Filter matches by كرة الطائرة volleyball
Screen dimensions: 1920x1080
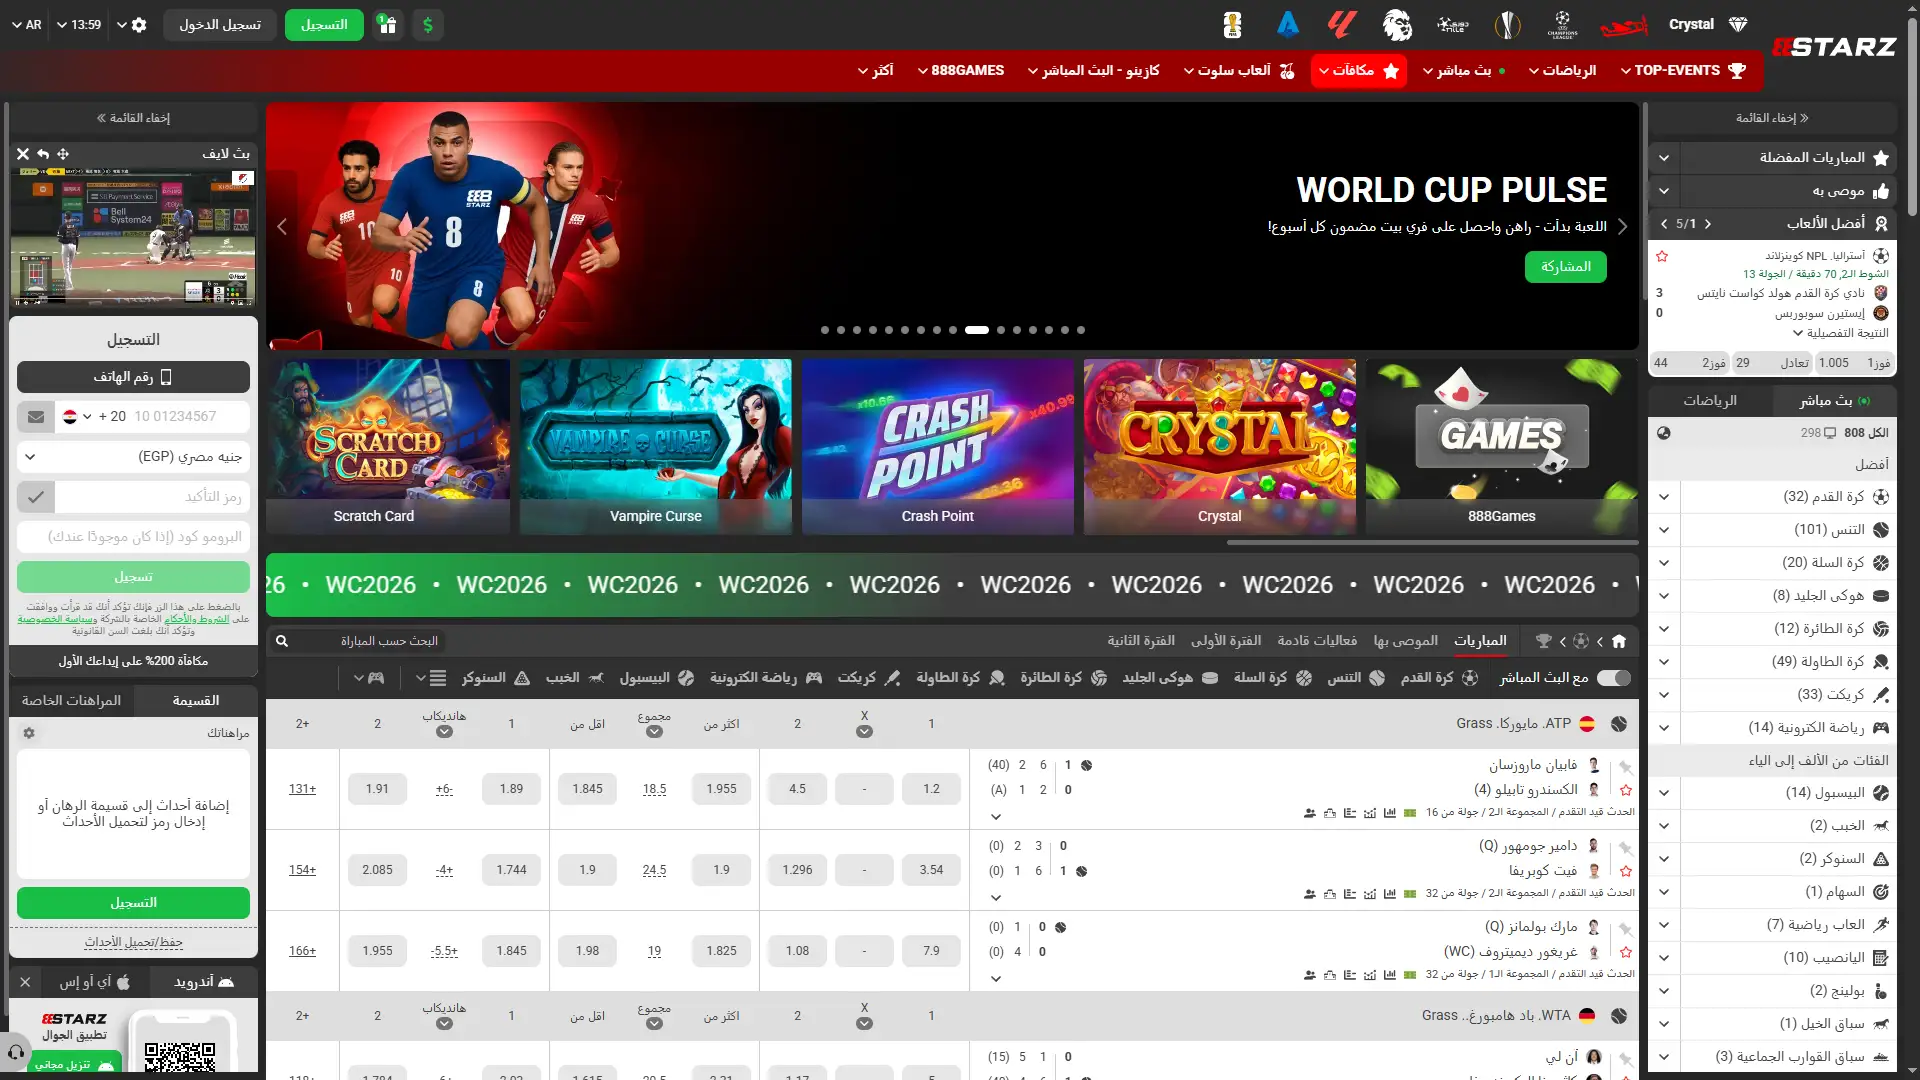(x=1064, y=678)
